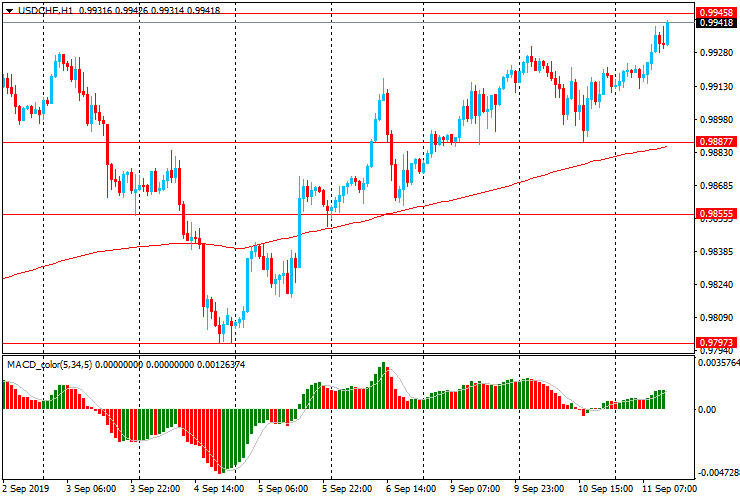Click the 0.0035764 MACD scale value

click(717, 364)
